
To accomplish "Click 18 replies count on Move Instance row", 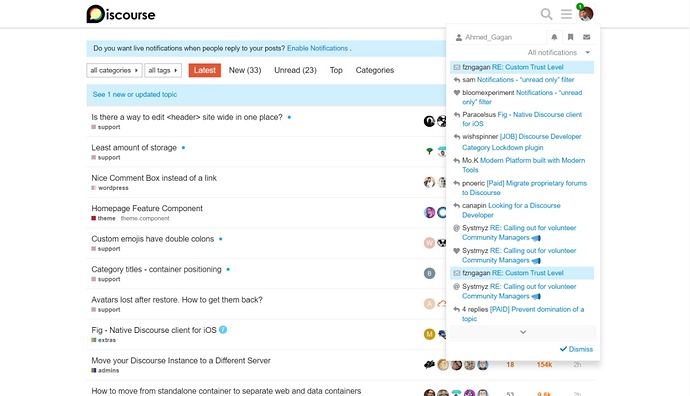I will pos(510,365).
